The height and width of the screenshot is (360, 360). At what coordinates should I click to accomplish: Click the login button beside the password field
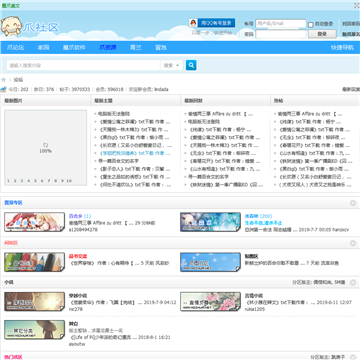tap(322, 34)
